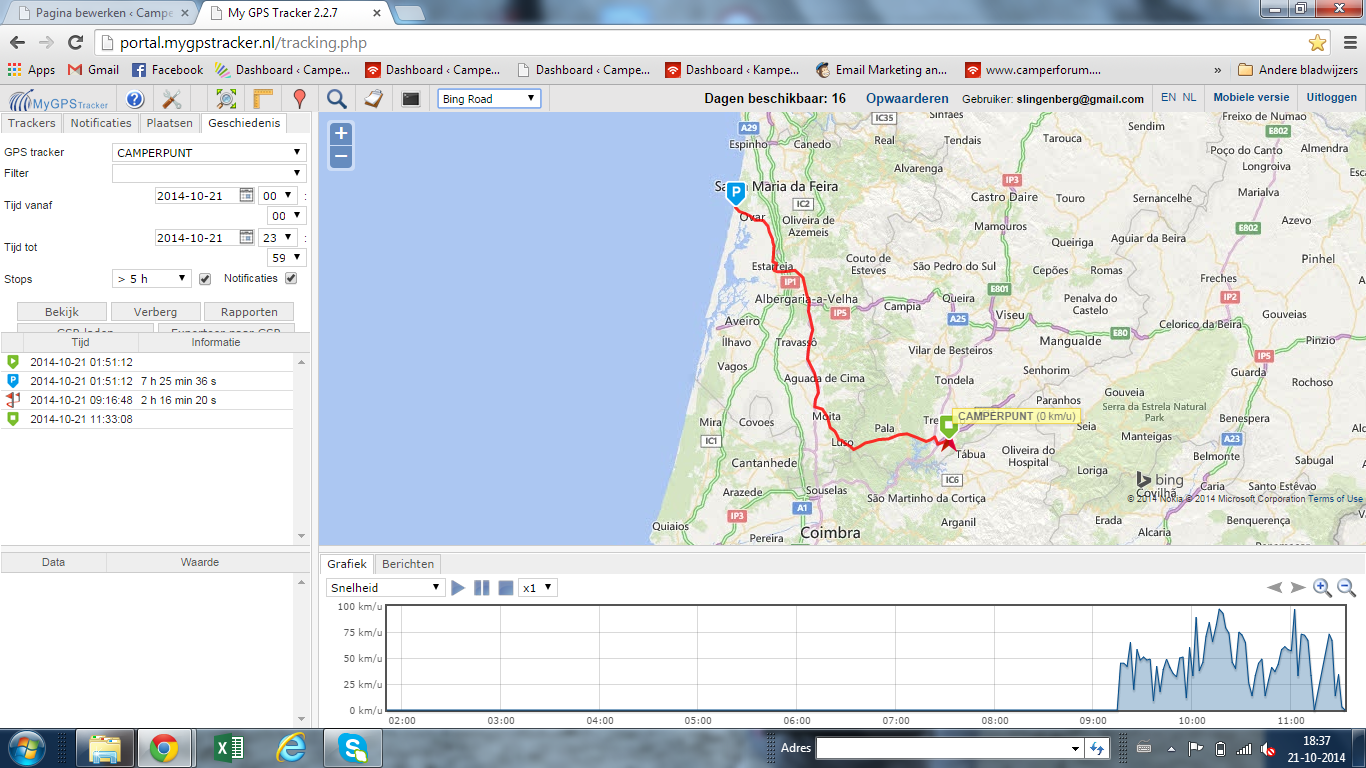
Task: Click the Tijd vanaf date input field
Action: tap(196, 196)
